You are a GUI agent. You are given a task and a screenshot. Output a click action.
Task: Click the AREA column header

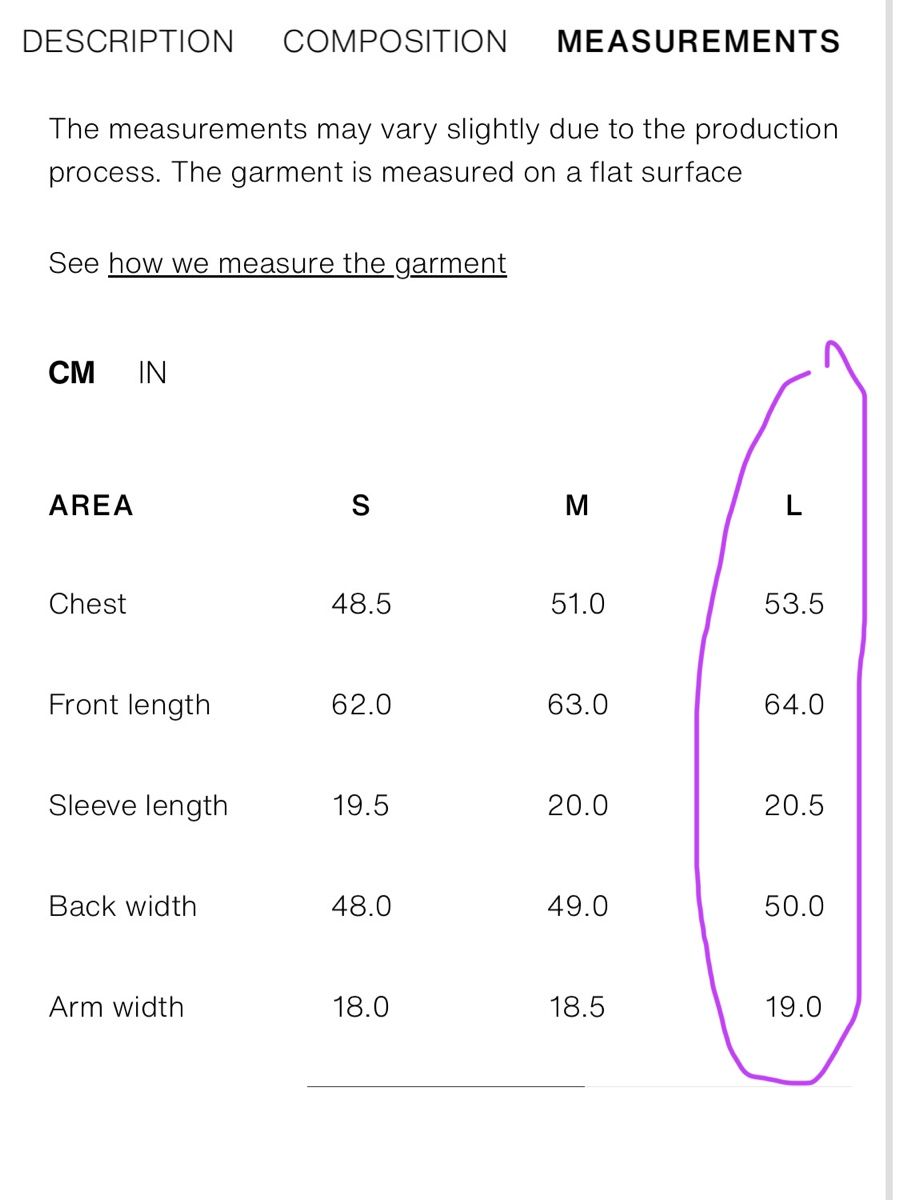click(91, 505)
